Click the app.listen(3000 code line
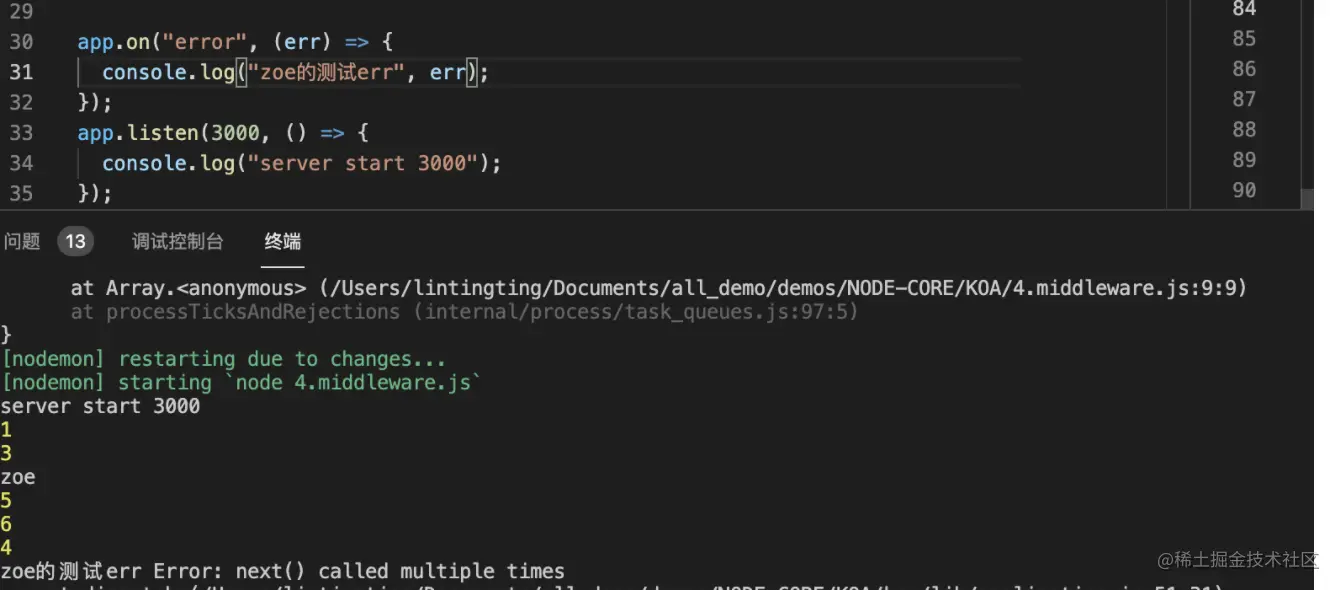This screenshot has height=590, width=1338. (223, 133)
